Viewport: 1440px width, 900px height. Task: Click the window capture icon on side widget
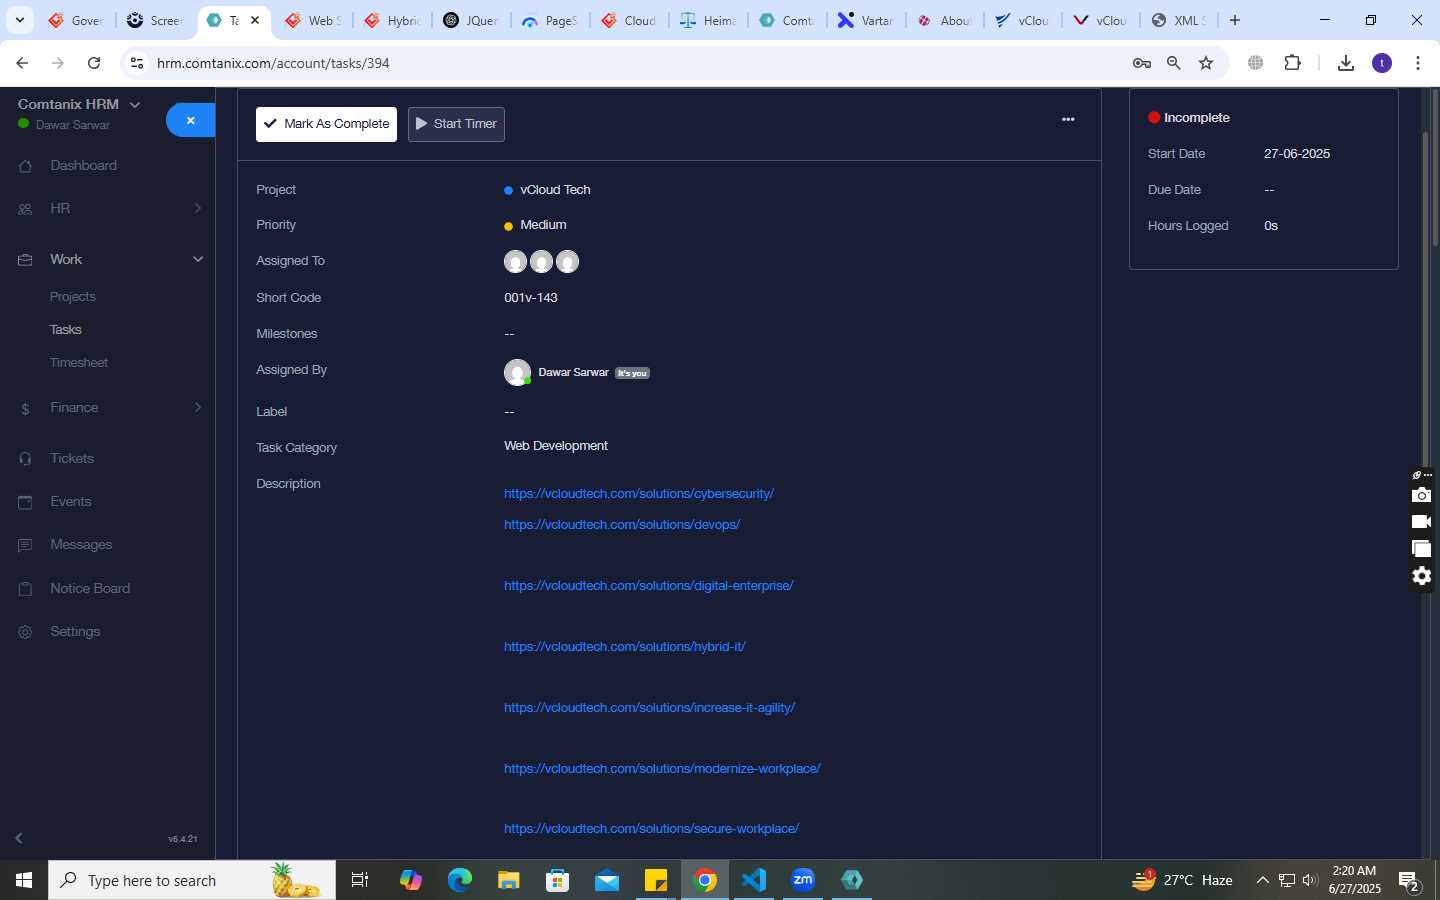click(x=1421, y=549)
